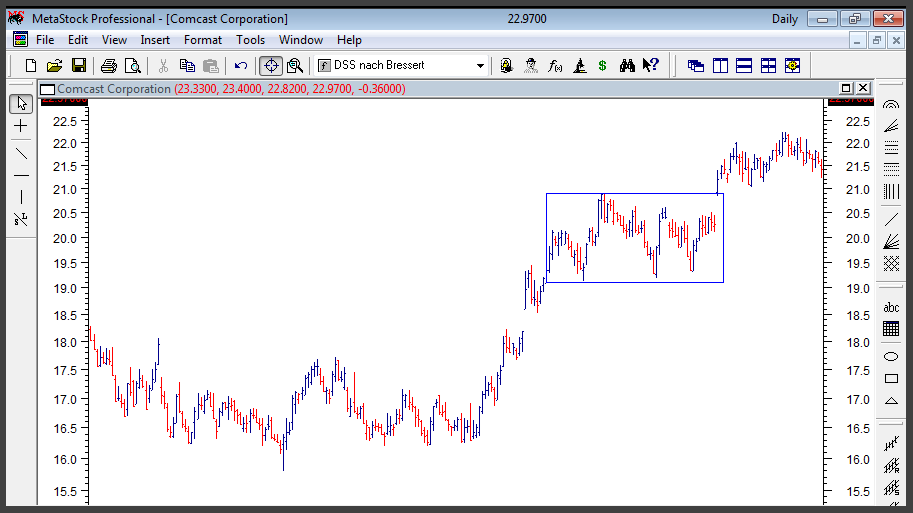Select the thin diagonal line tool in right palette
Viewport: 913px width, 513px height.
(891, 219)
